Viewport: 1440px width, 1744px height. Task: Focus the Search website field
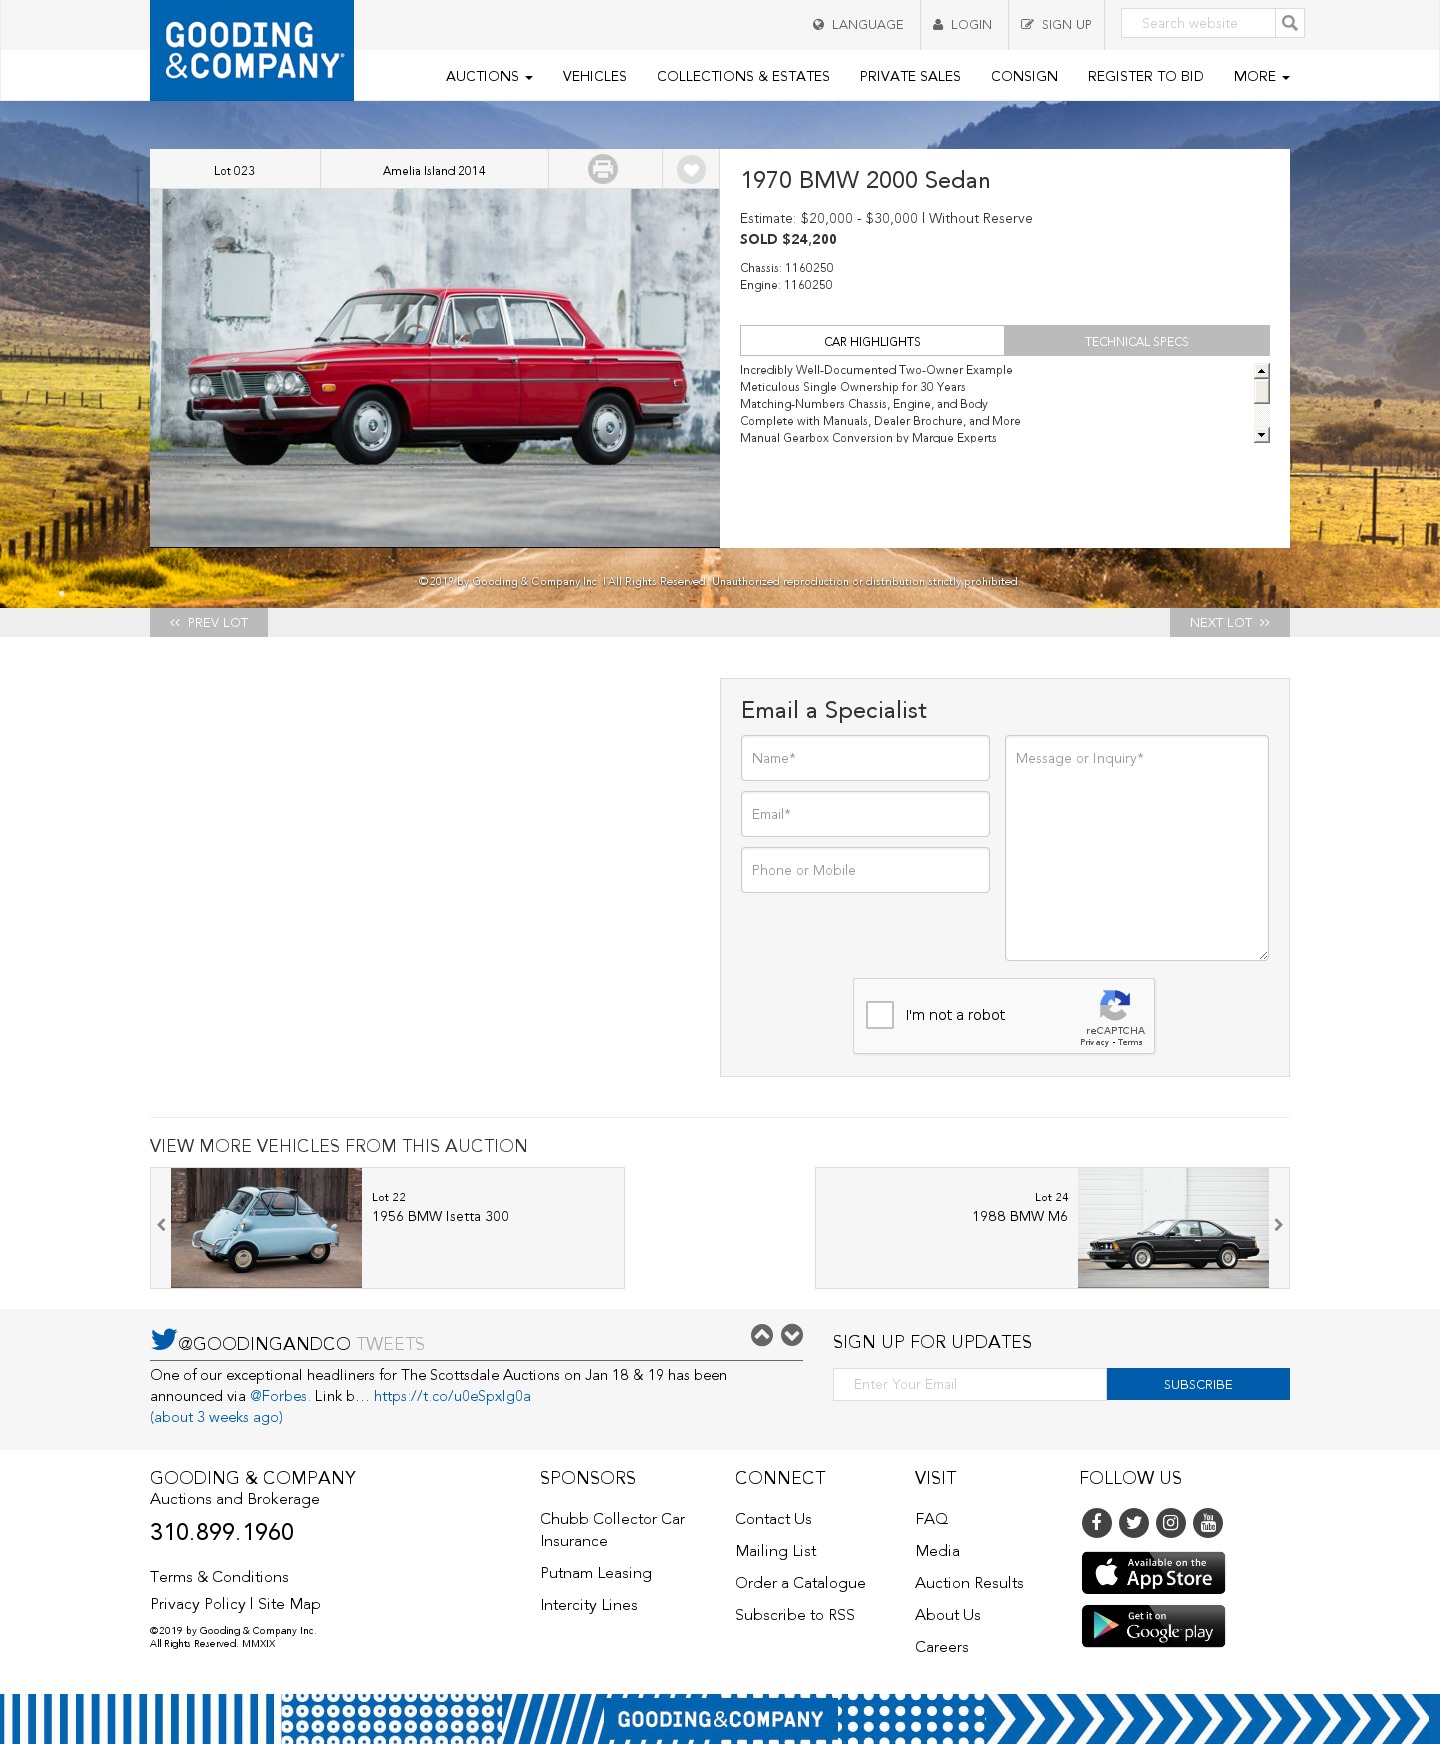(1198, 23)
